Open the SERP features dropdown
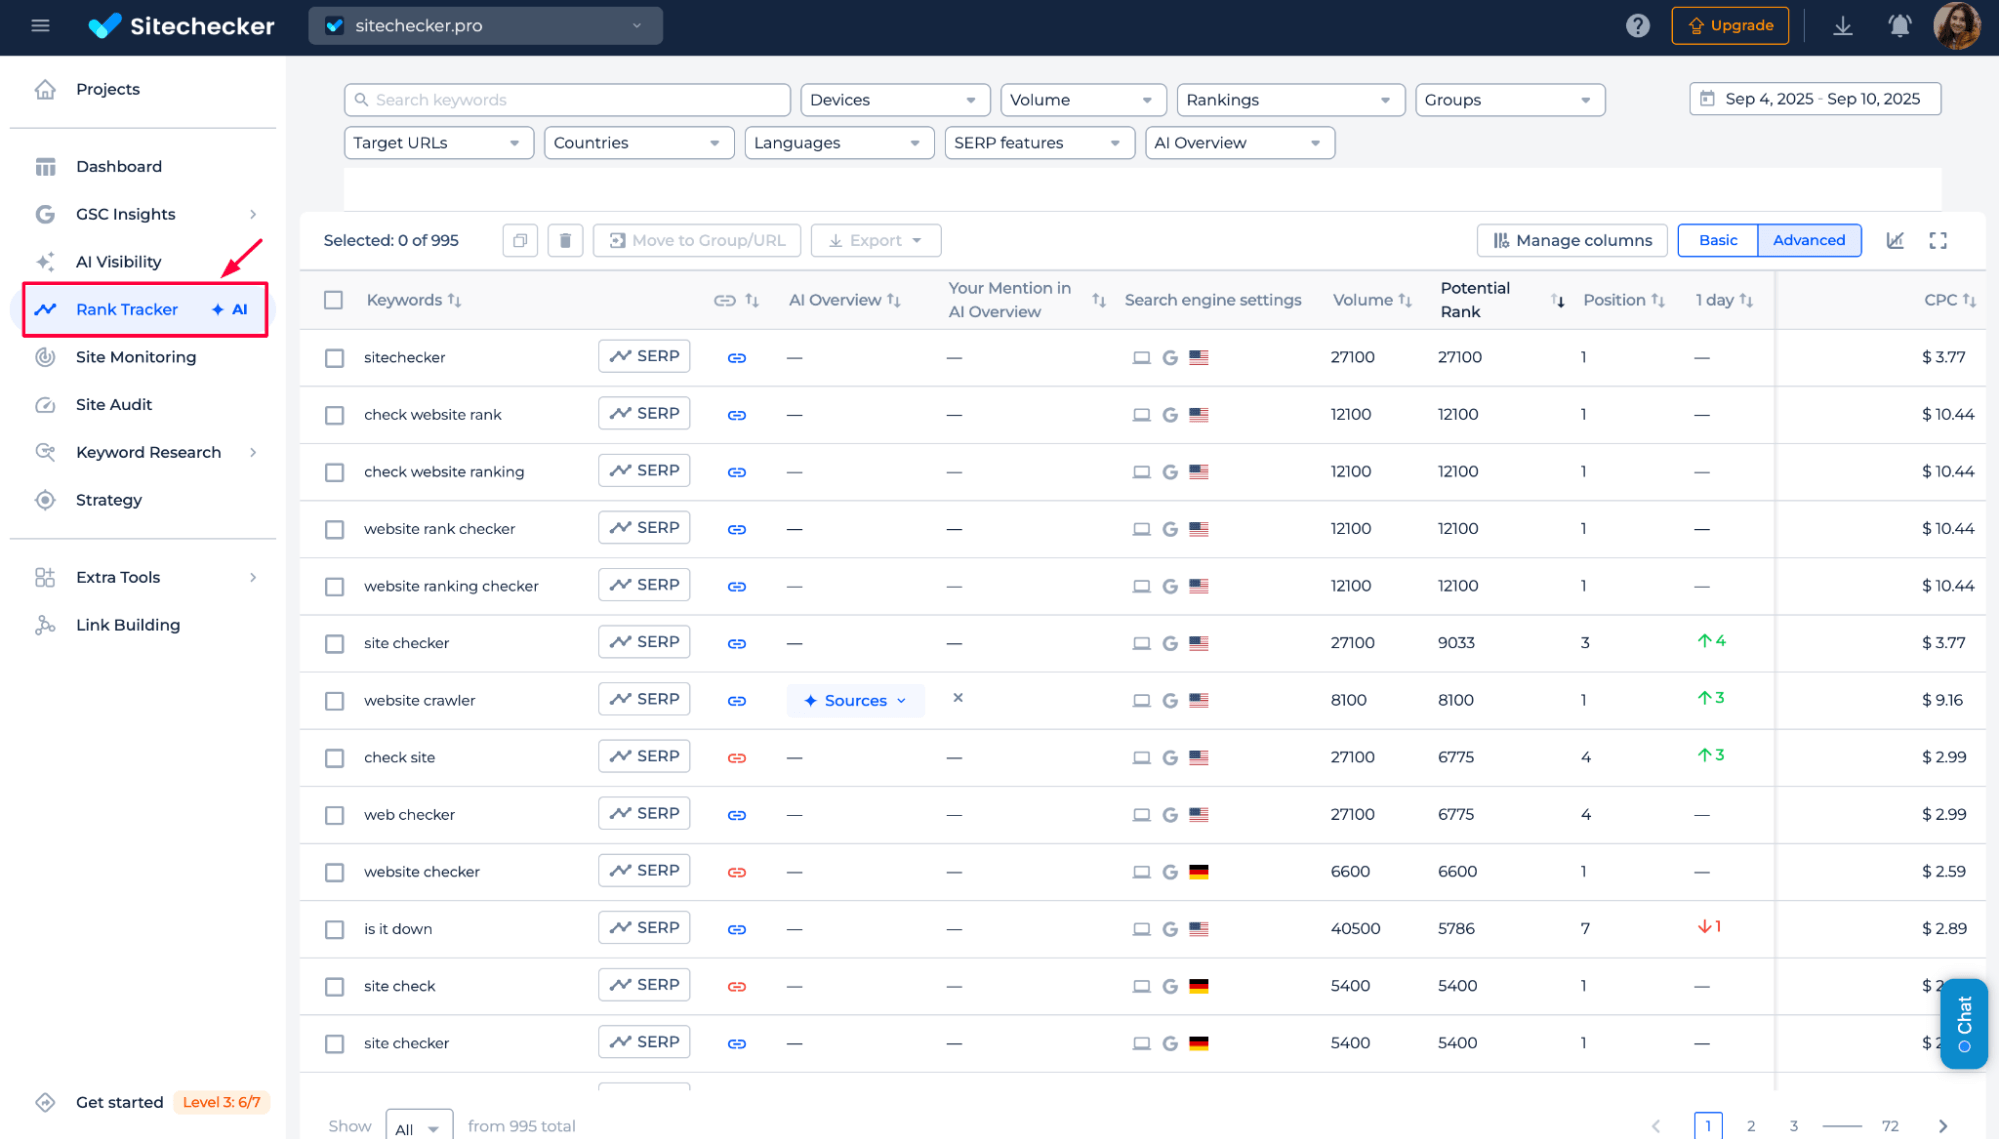The width and height of the screenshot is (1999, 1140). click(x=1039, y=143)
